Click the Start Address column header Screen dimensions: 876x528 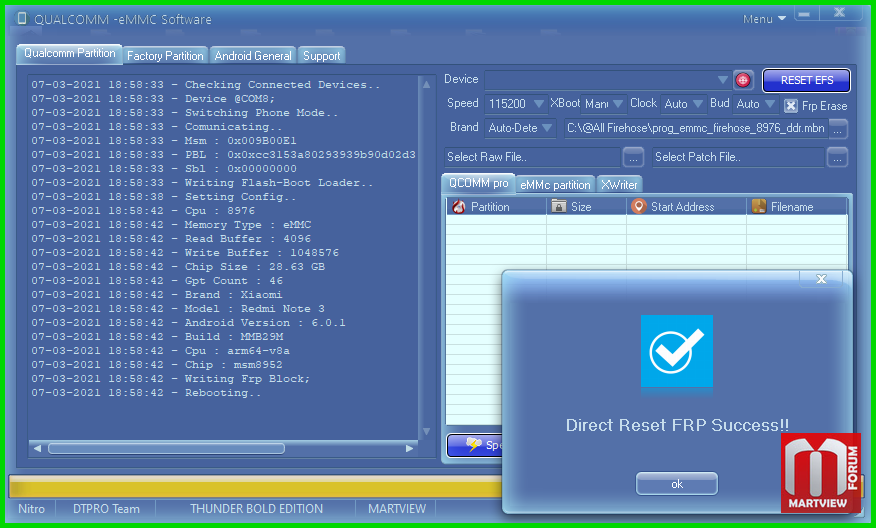[x=686, y=206]
